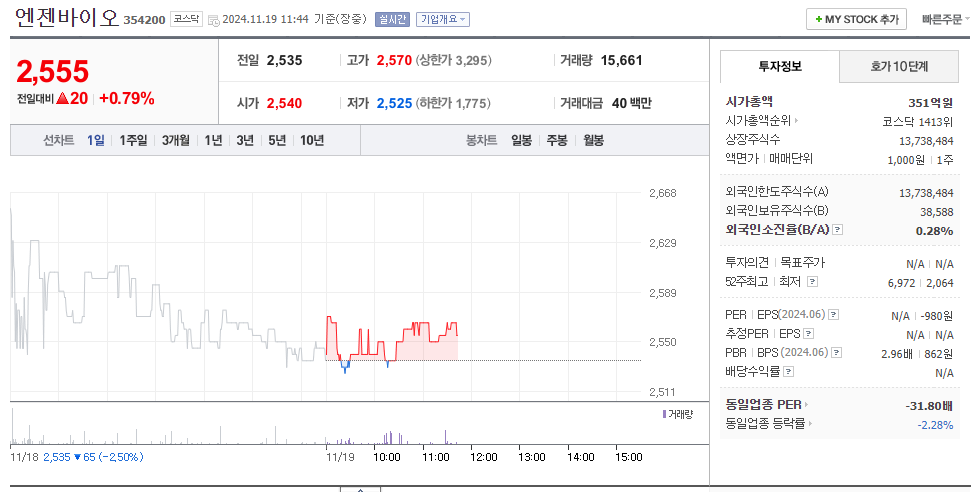Show the 월봉 monthly candle chart
The width and height of the screenshot is (977, 492).
click(593, 140)
